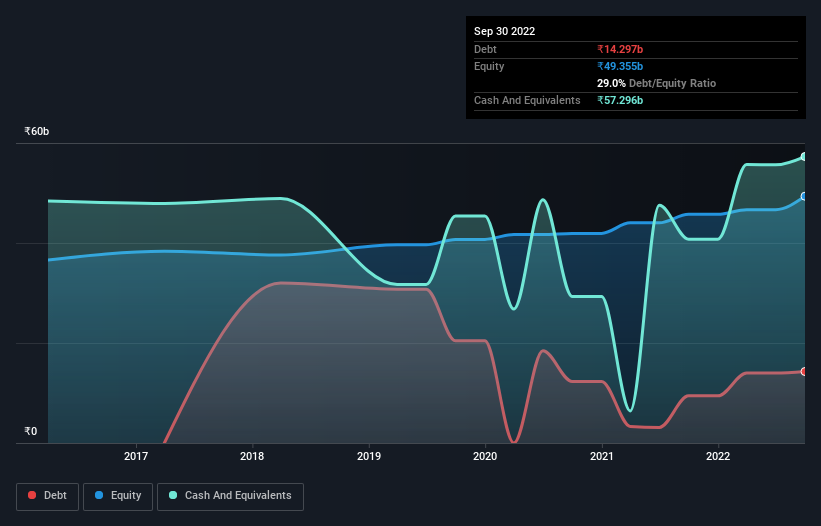Click the 2018 x-axis label
The width and height of the screenshot is (821, 526).
252,456
